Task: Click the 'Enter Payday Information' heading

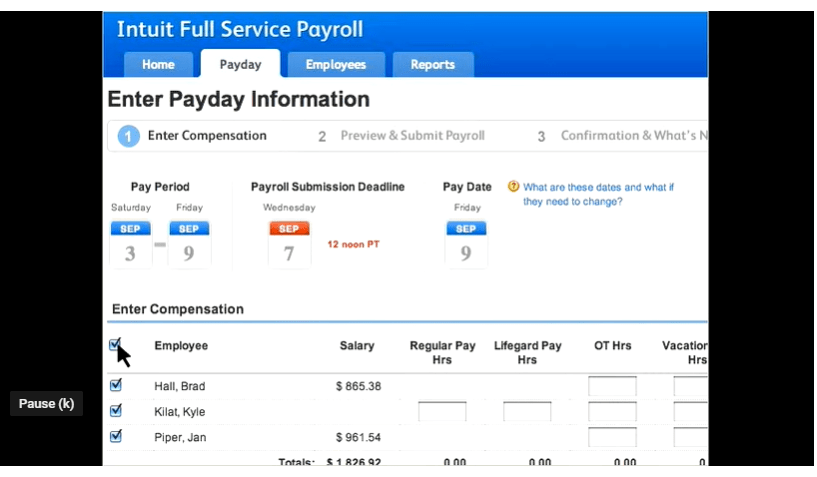Action: coord(239,99)
